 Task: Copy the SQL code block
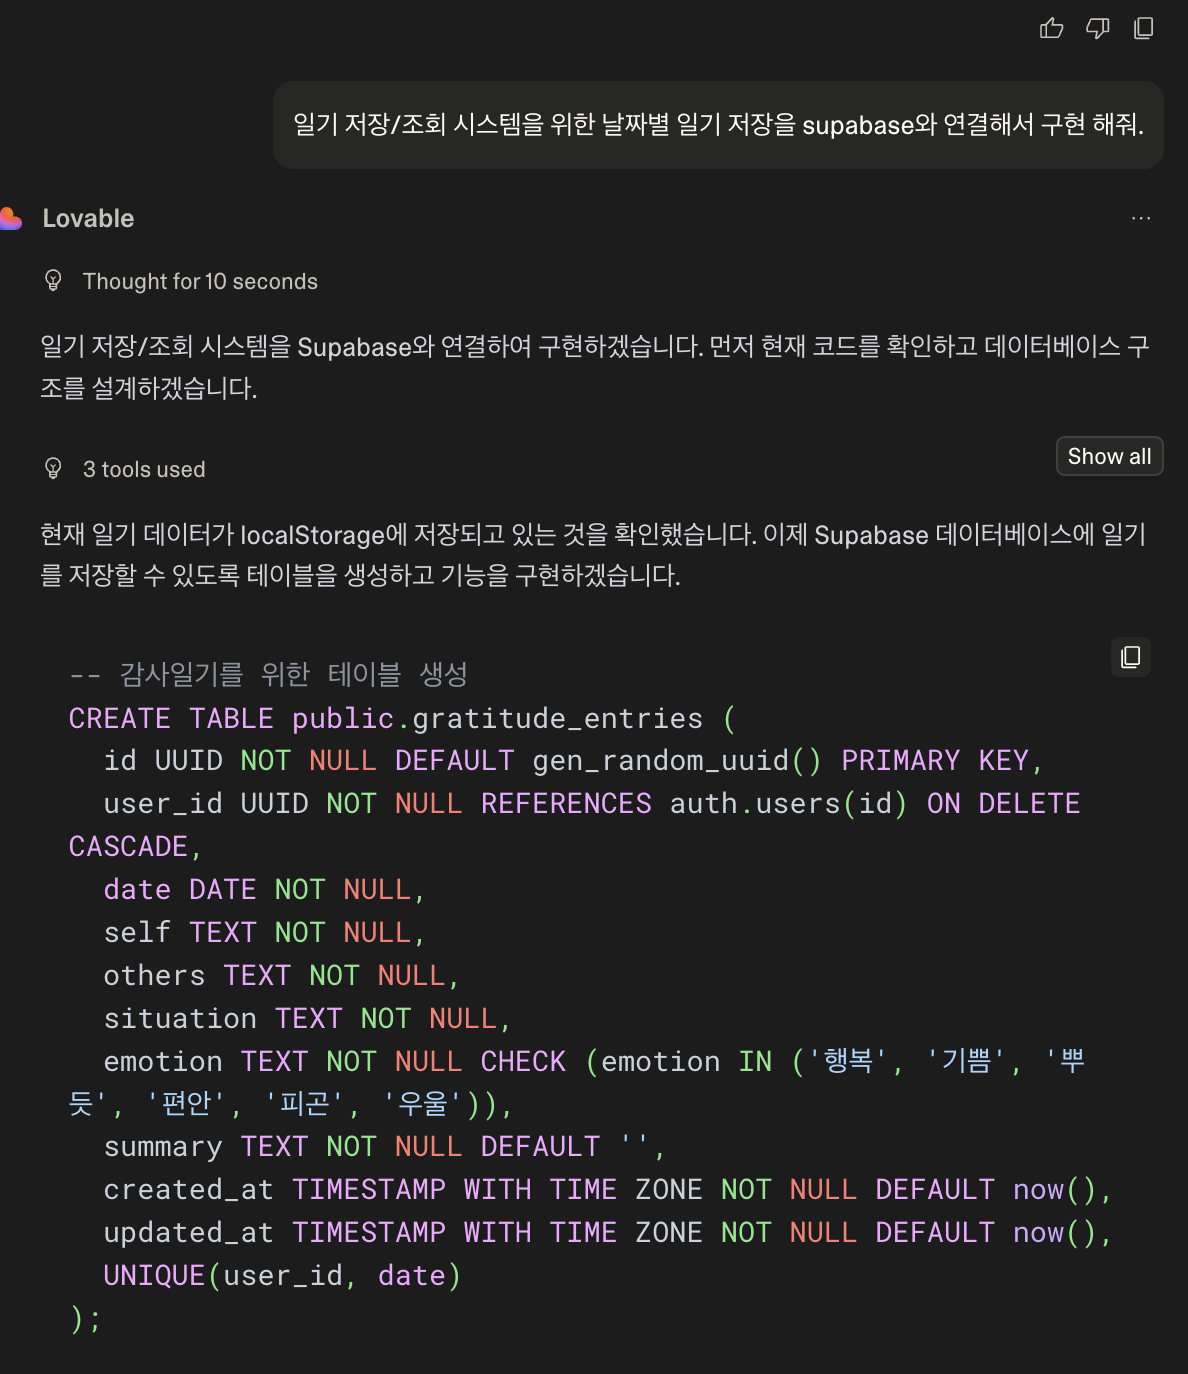click(x=1131, y=657)
